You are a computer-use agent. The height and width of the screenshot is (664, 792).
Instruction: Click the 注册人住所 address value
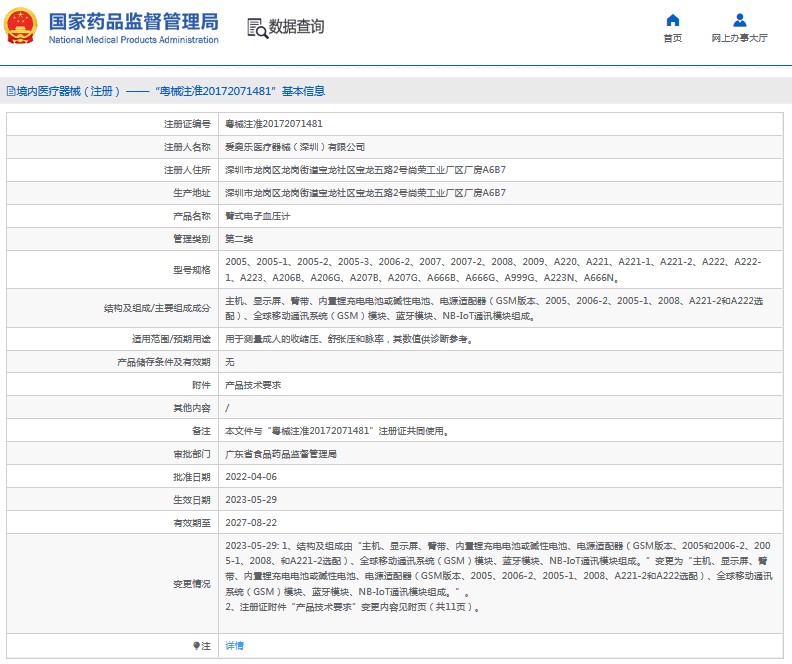coord(365,170)
